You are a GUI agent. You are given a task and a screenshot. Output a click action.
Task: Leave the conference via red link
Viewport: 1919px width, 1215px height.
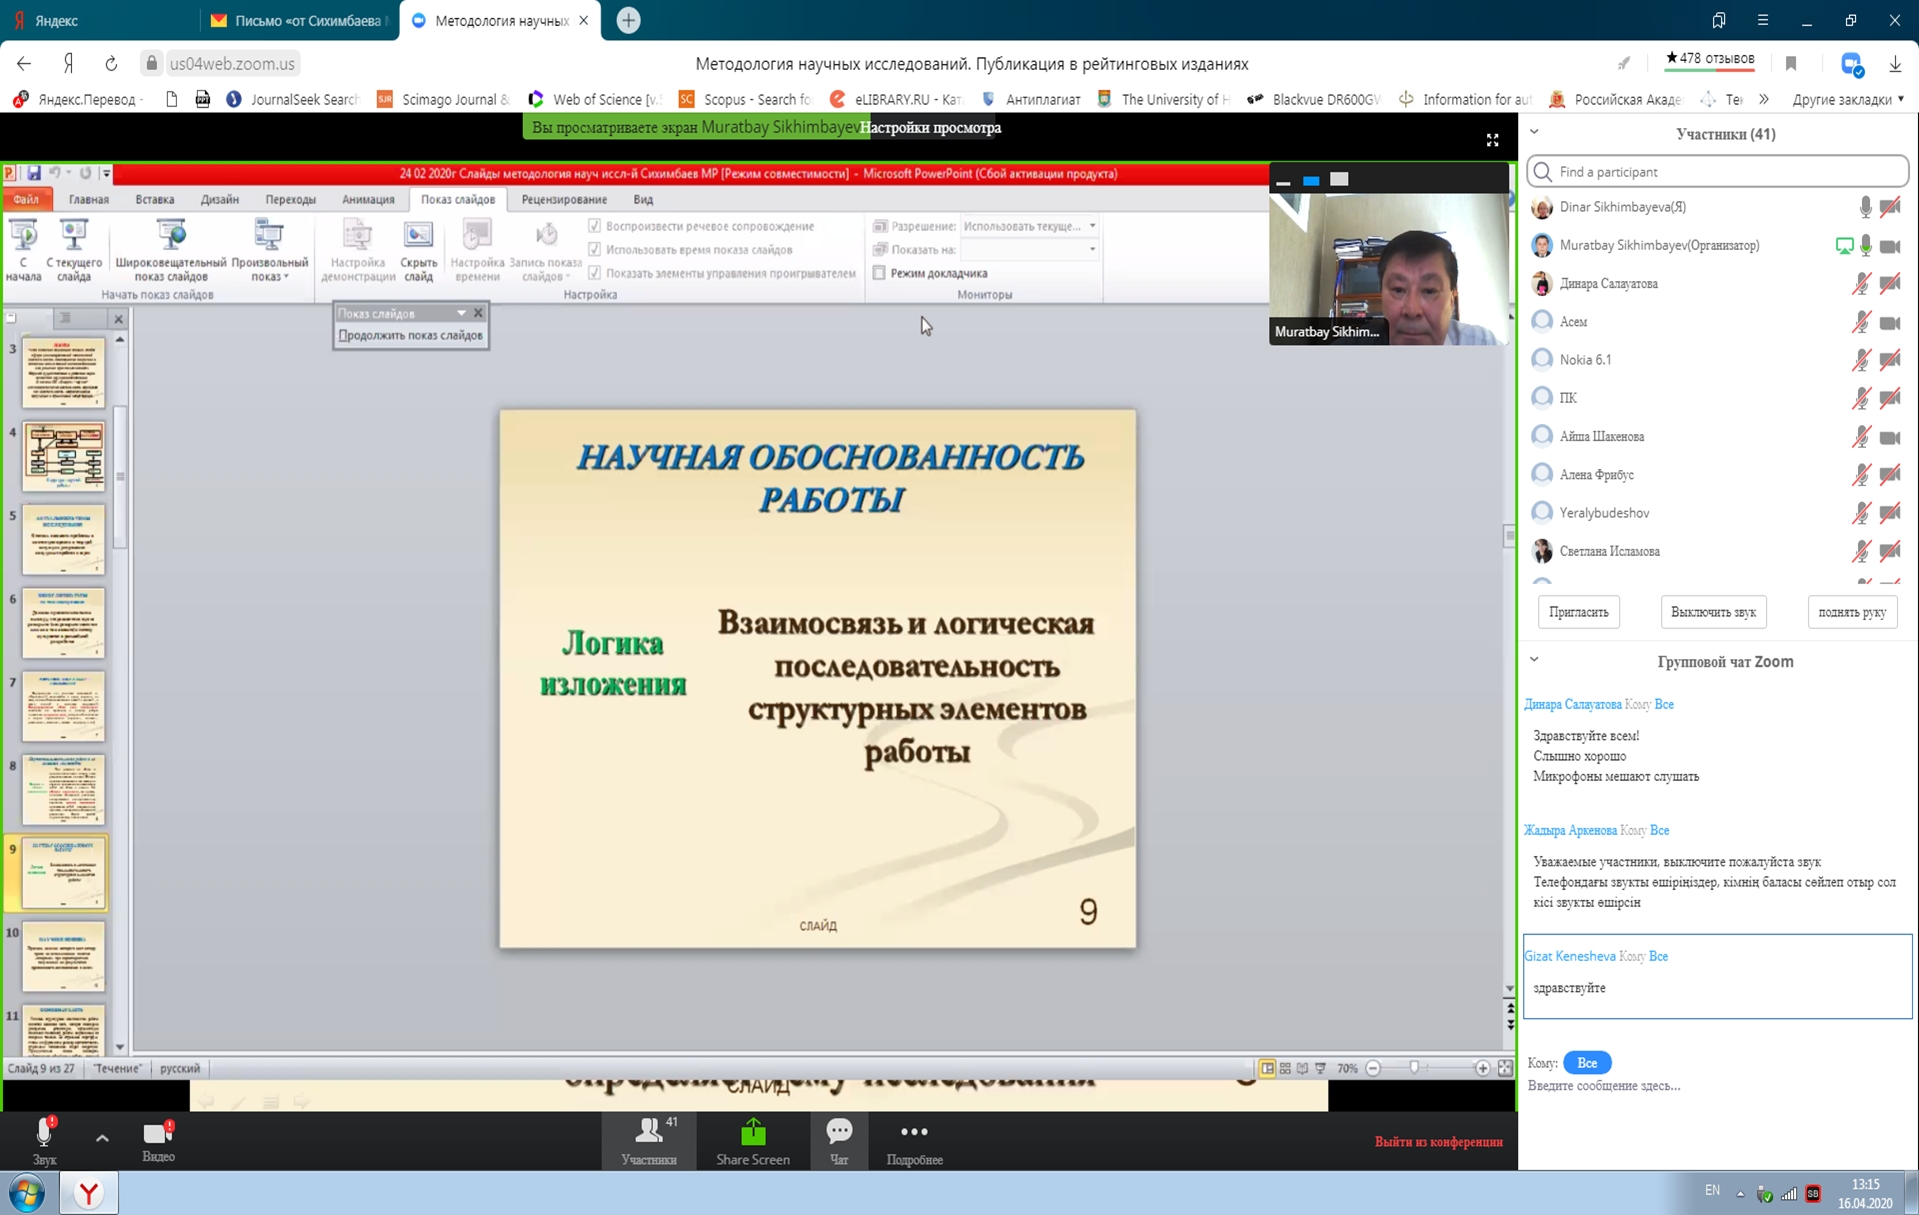(x=1438, y=1142)
